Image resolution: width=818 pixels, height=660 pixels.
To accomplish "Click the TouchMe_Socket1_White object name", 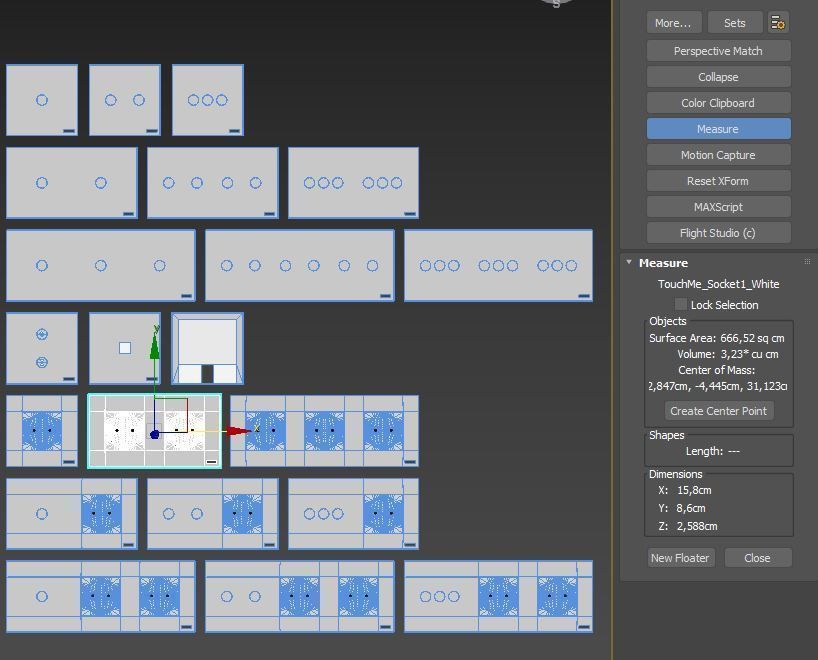I will [x=718, y=284].
